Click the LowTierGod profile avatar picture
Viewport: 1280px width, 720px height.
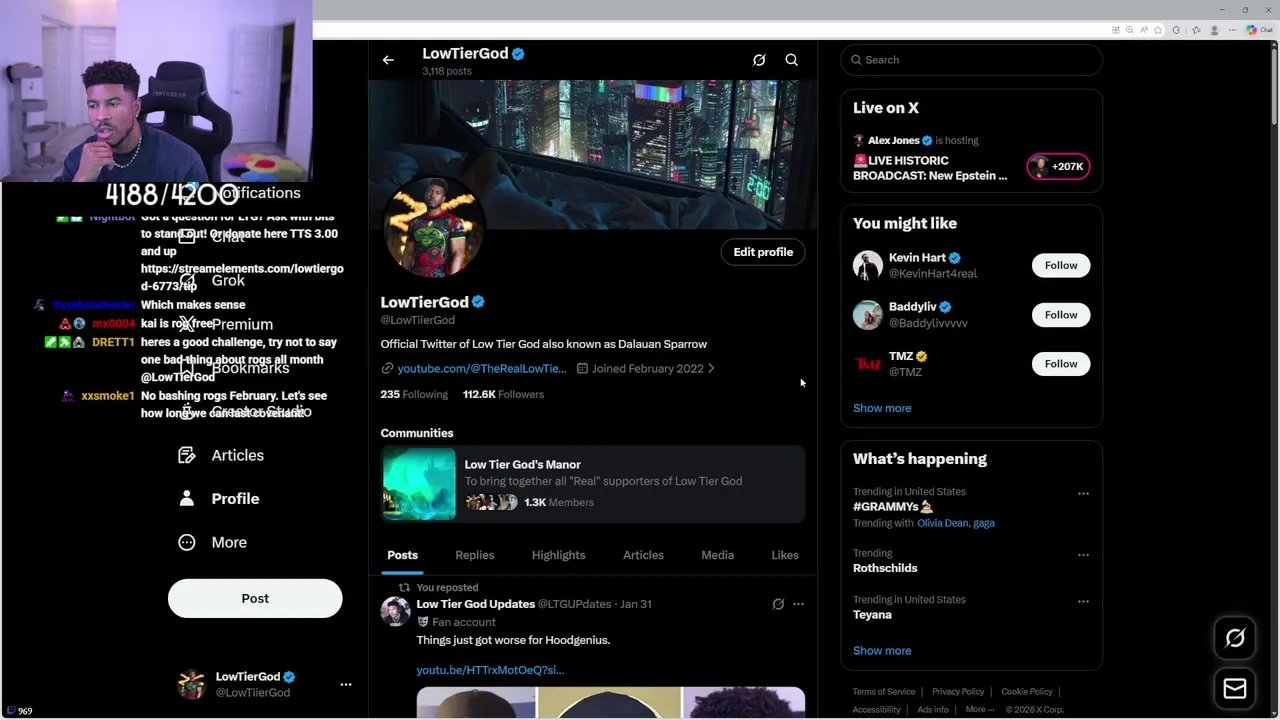point(433,228)
